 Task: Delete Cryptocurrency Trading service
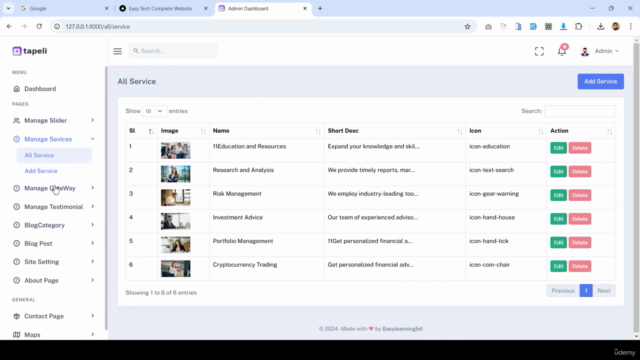580,266
